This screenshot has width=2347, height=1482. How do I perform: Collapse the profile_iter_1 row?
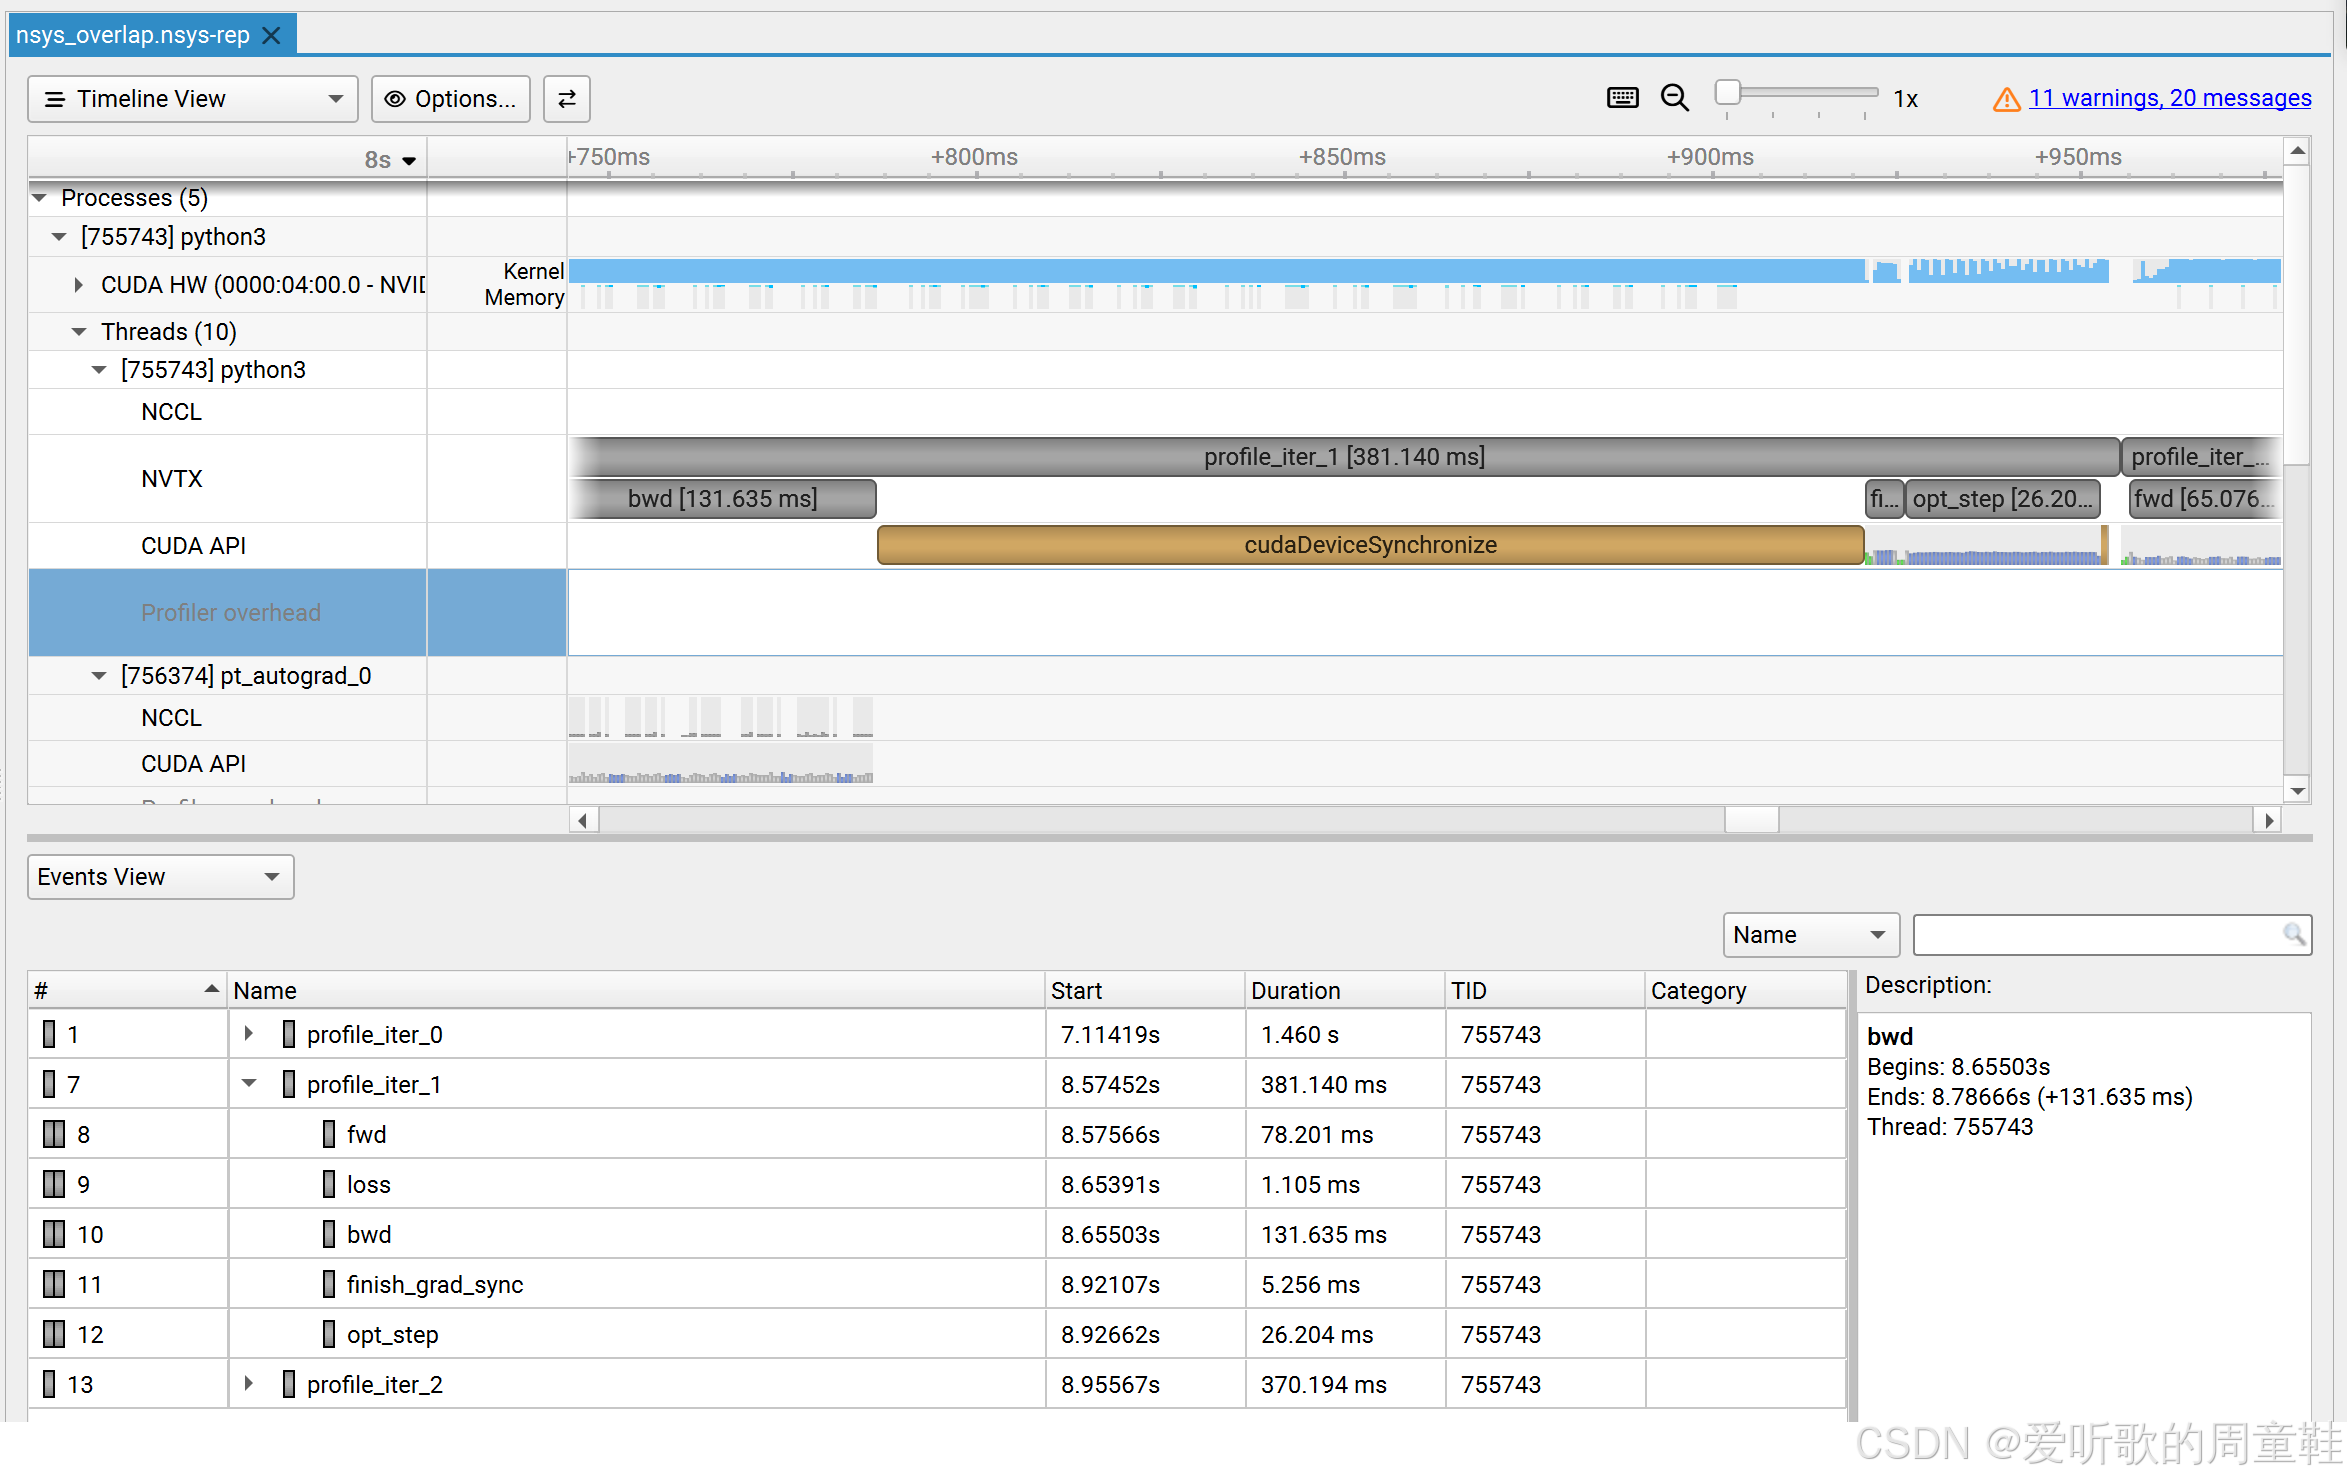(x=249, y=1084)
